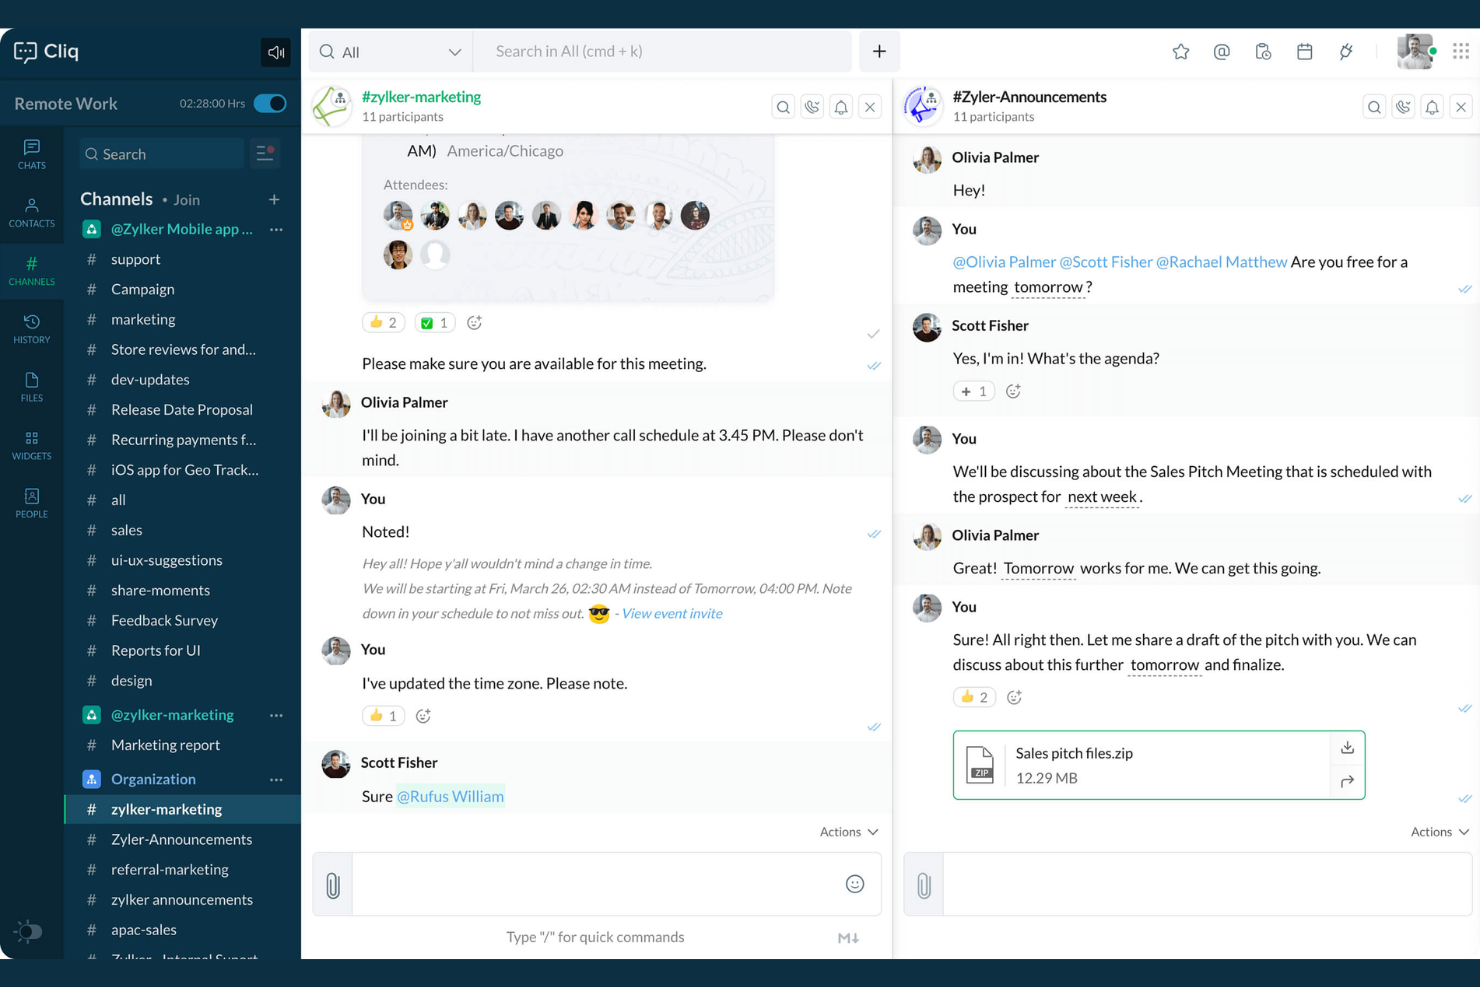Open the All search scope dropdown
The width and height of the screenshot is (1480, 987).
pos(391,52)
